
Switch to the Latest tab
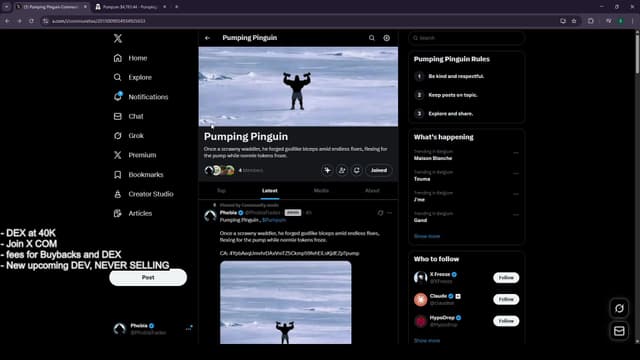click(x=270, y=191)
